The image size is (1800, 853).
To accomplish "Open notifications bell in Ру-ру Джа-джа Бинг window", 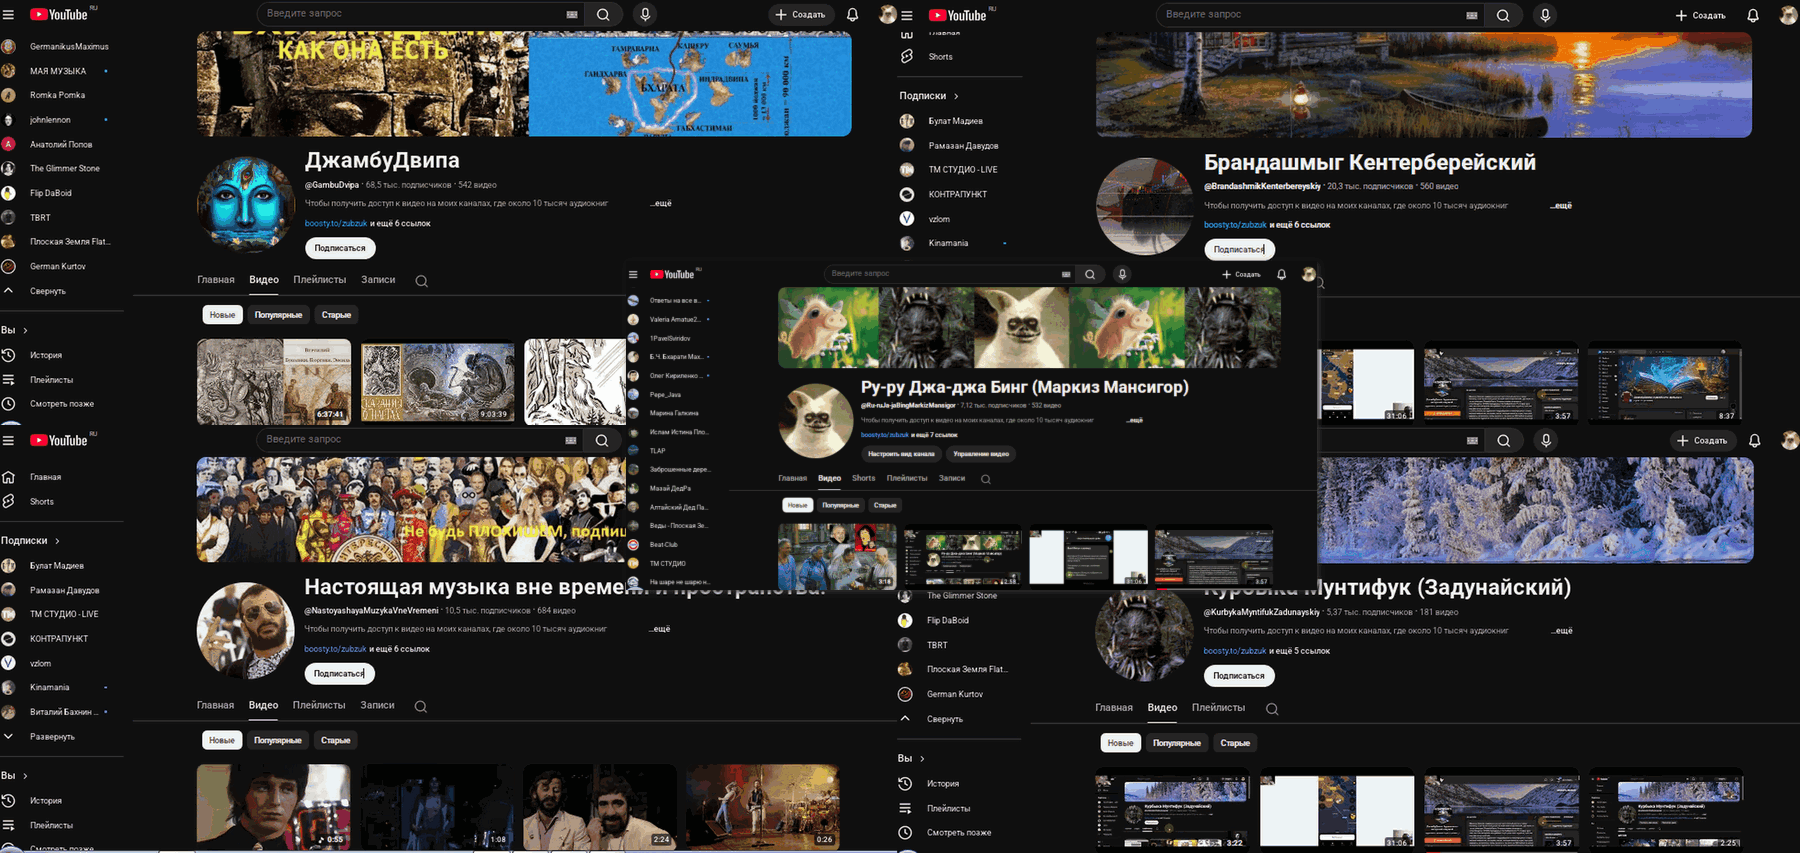I will [1281, 274].
